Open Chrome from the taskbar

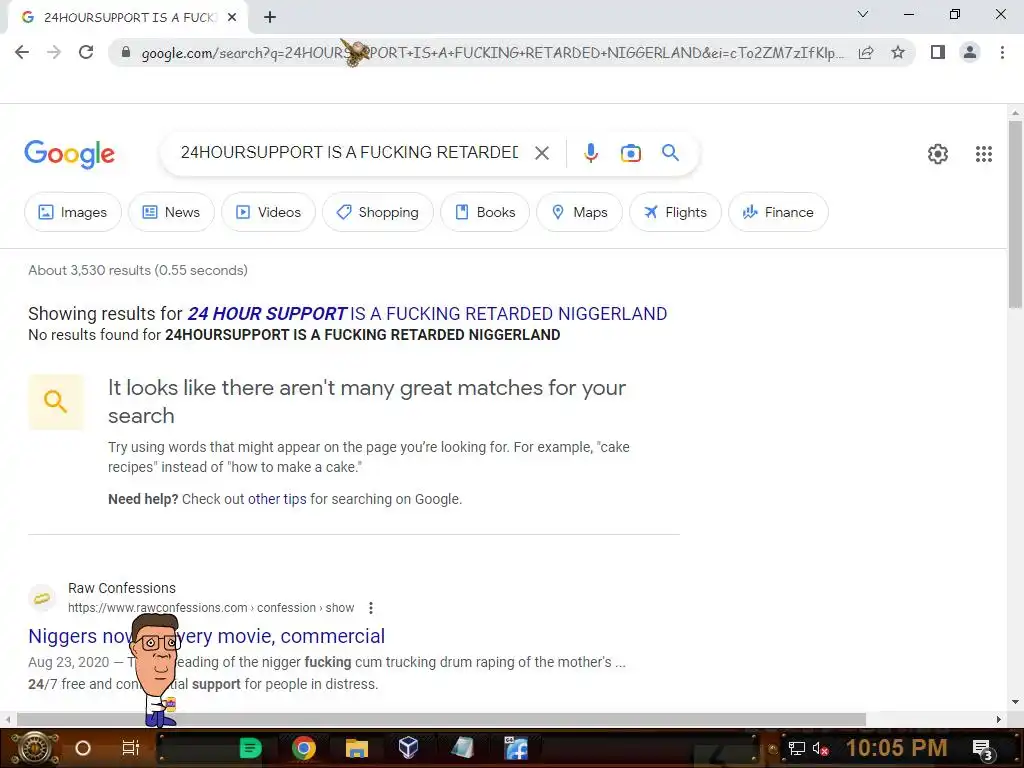coord(304,748)
